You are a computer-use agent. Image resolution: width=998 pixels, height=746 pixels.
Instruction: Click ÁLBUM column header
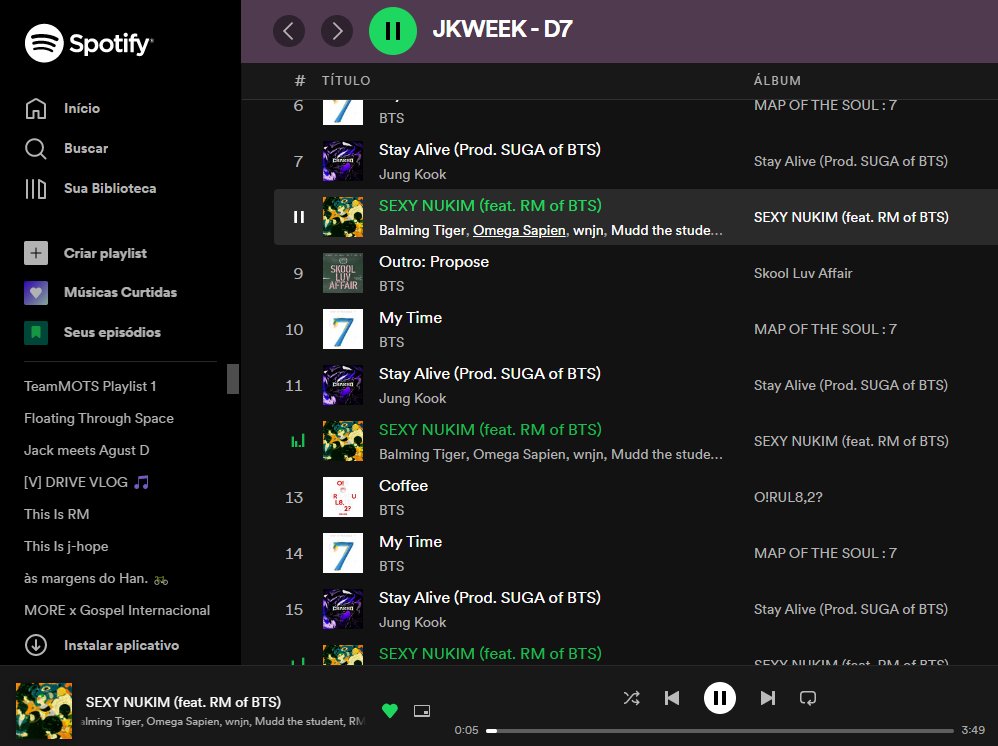[x=777, y=80]
